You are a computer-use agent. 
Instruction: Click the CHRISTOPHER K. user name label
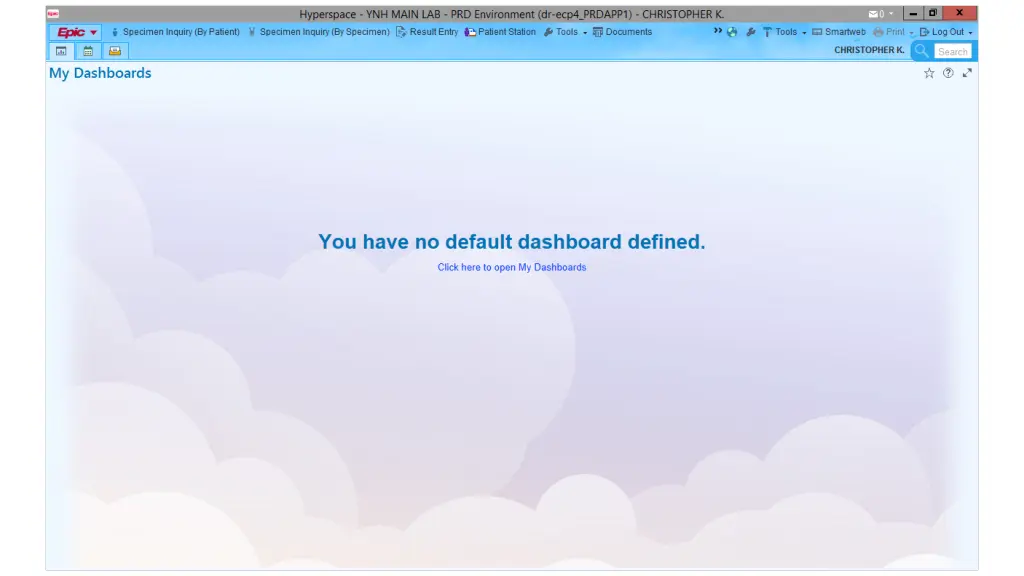(x=869, y=50)
